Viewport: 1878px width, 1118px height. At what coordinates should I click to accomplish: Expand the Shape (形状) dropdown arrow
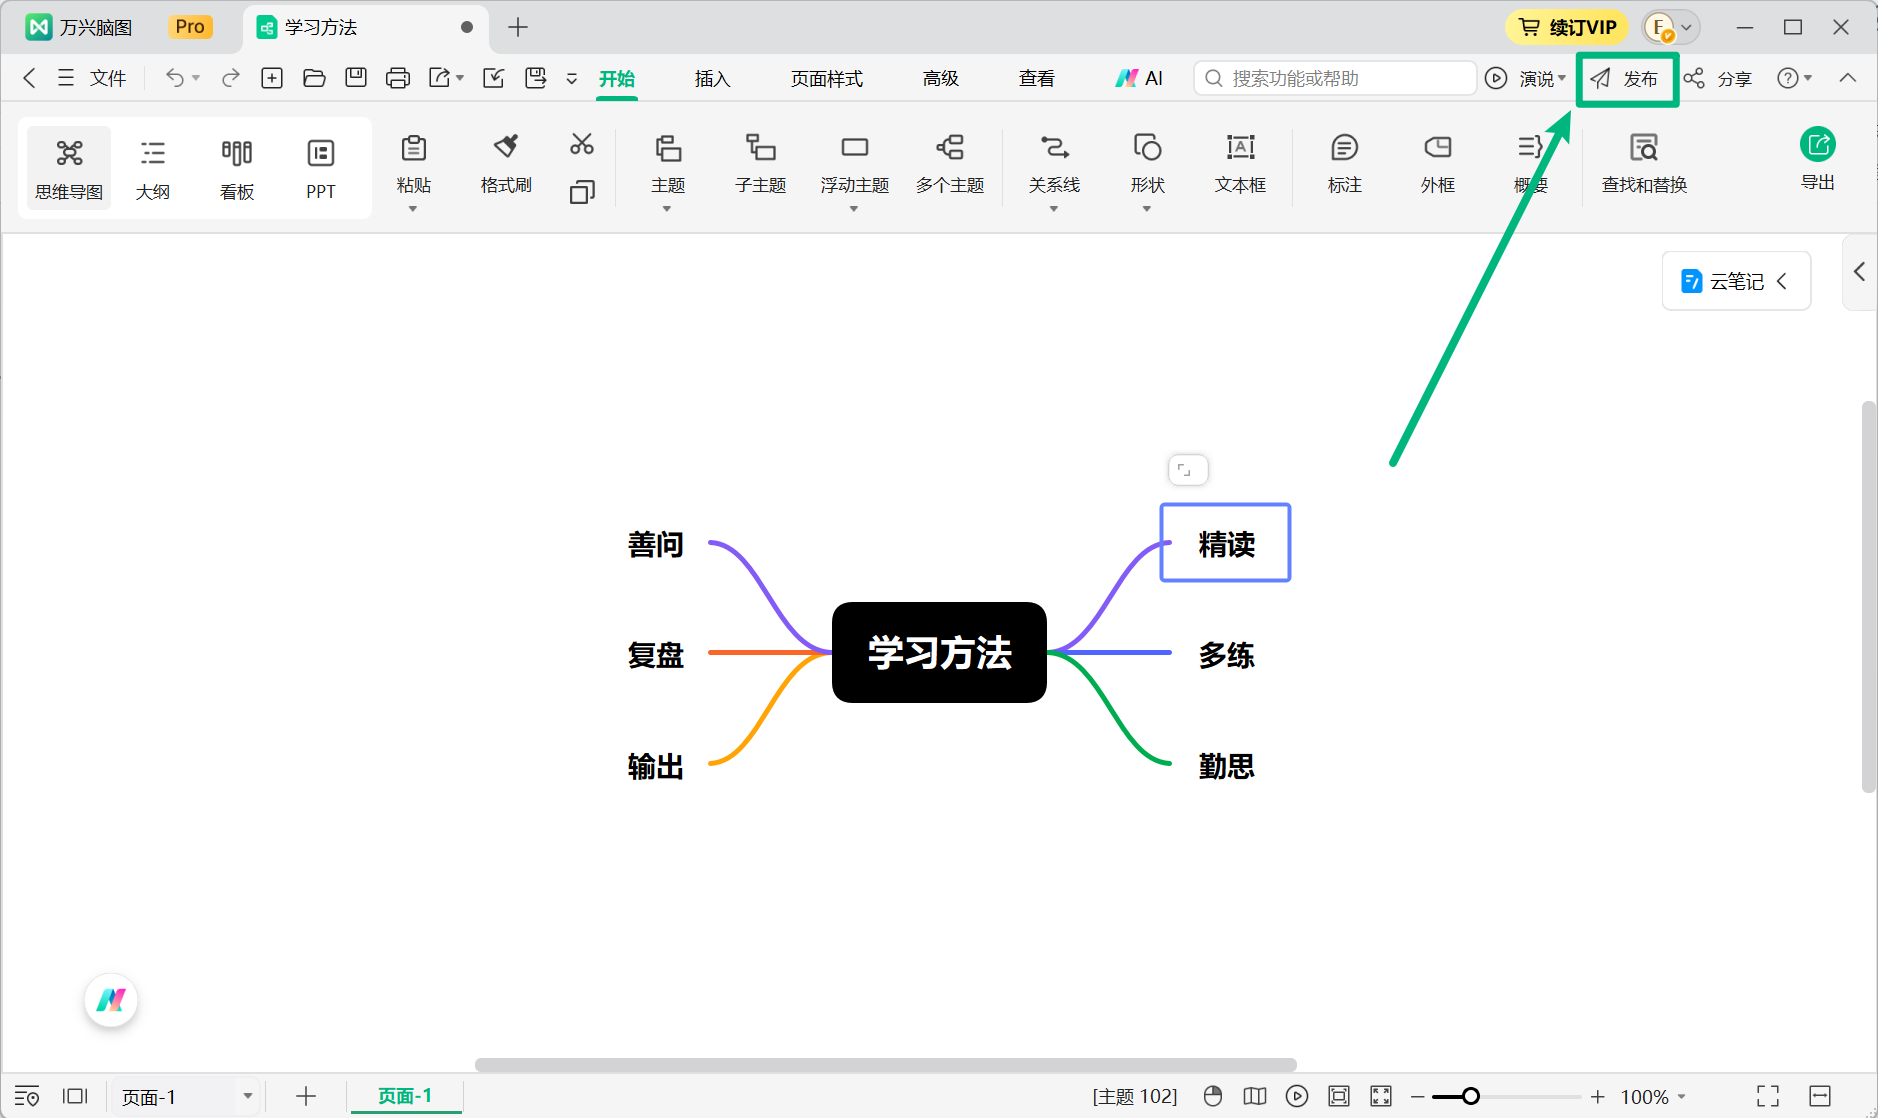(1147, 209)
